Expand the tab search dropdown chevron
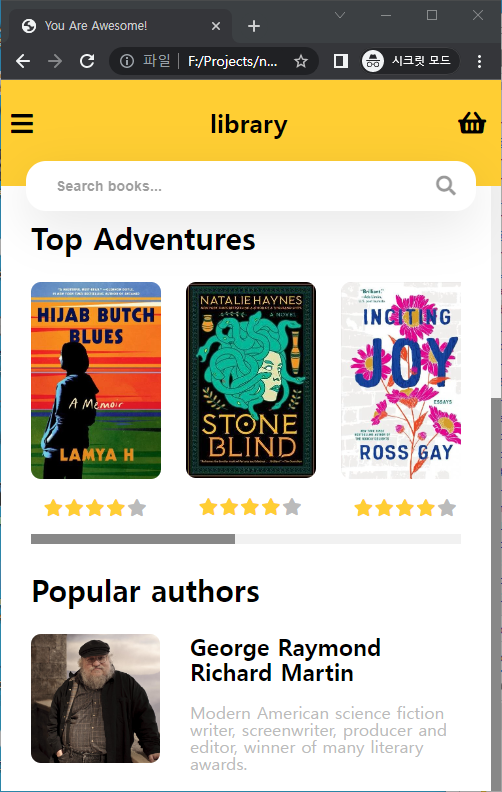Image resolution: width=502 pixels, height=792 pixels. [x=340, y=15]
